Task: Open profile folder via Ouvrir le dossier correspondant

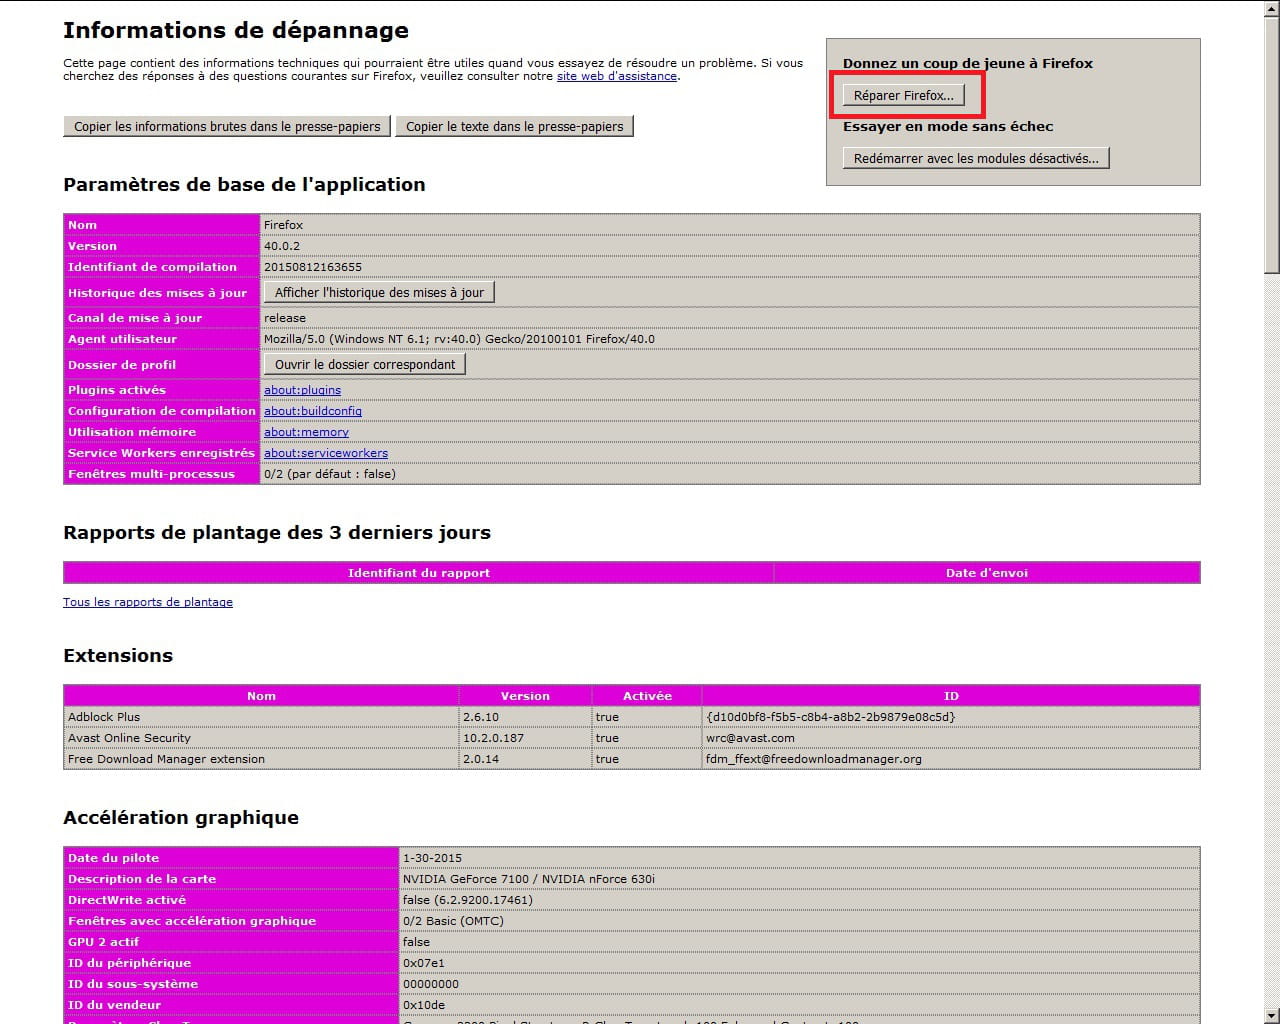Action: pyautogui.click(x=365, y=364)
